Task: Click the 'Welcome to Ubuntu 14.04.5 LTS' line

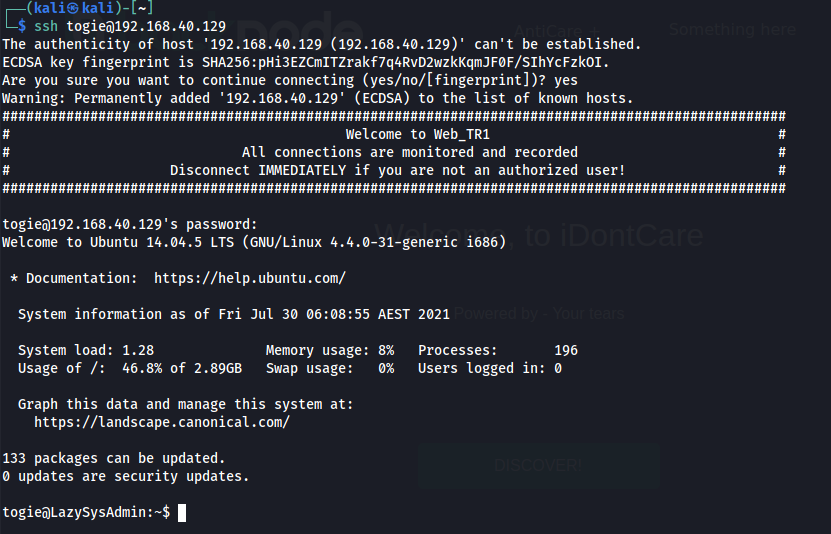Action: click(254, 242)
